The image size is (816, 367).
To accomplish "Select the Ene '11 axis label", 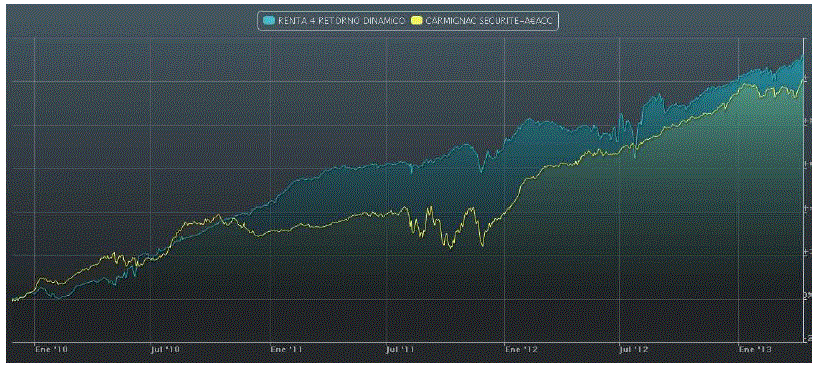I will (287, 350).
